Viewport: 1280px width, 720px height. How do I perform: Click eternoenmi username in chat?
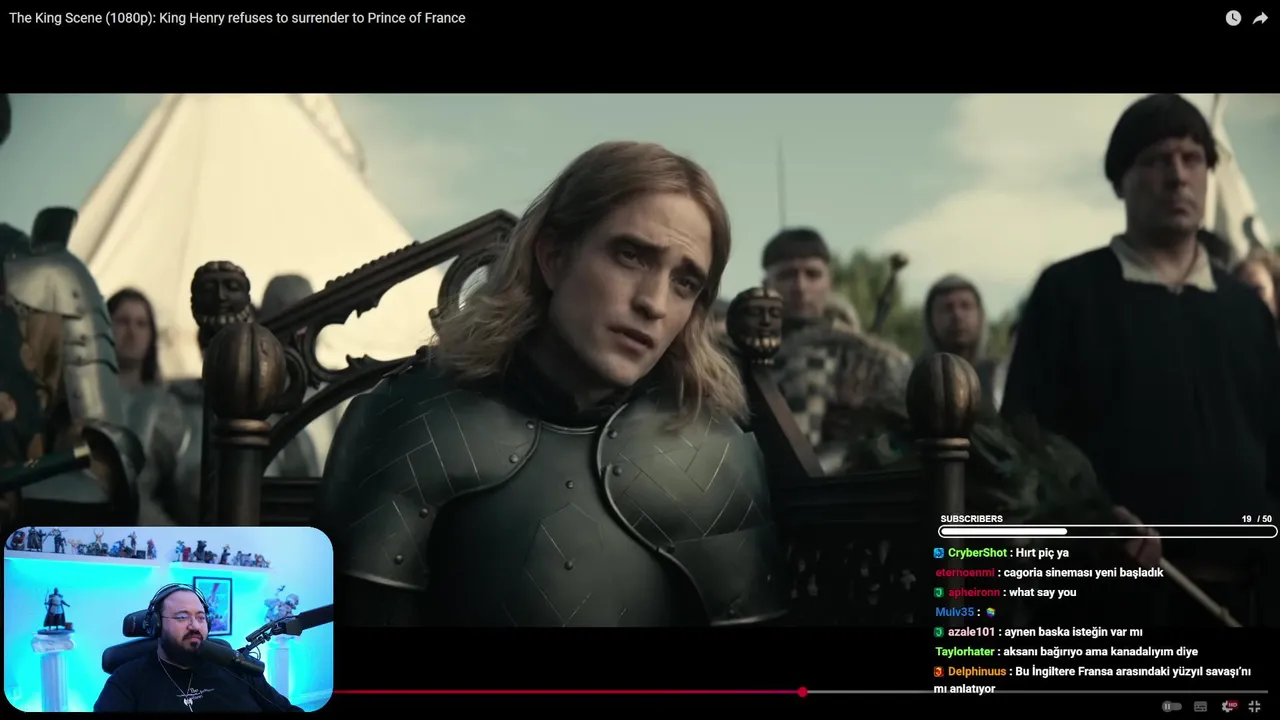click(965, 573)
